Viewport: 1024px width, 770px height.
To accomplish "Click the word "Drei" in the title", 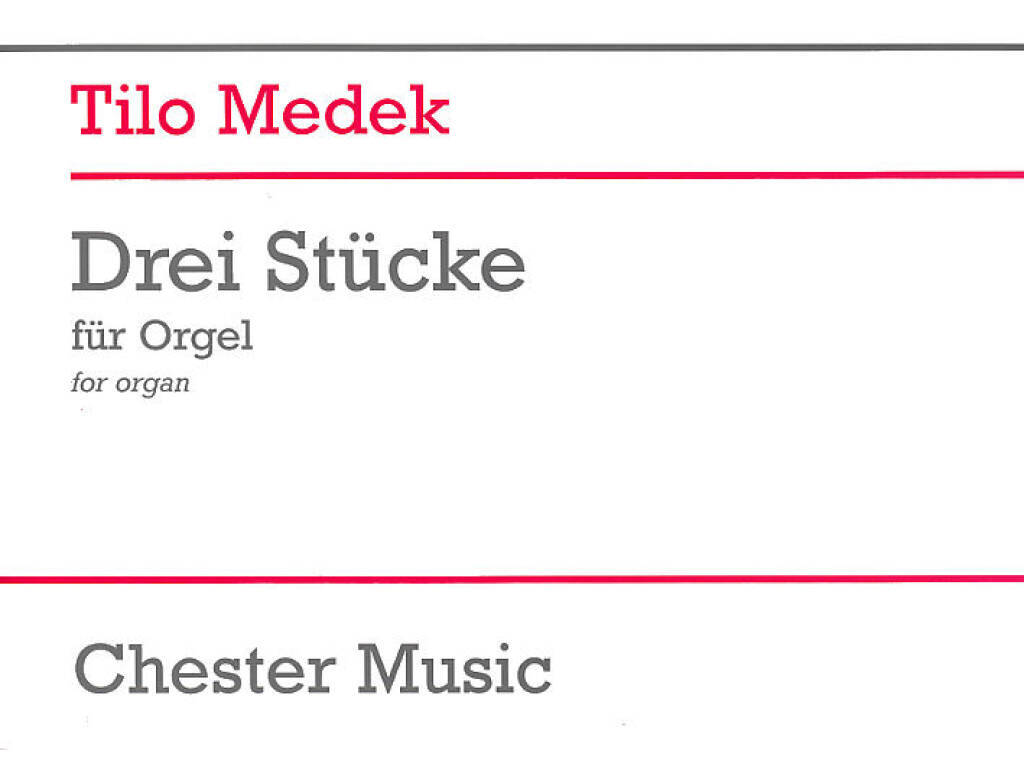I will point(155,264).
